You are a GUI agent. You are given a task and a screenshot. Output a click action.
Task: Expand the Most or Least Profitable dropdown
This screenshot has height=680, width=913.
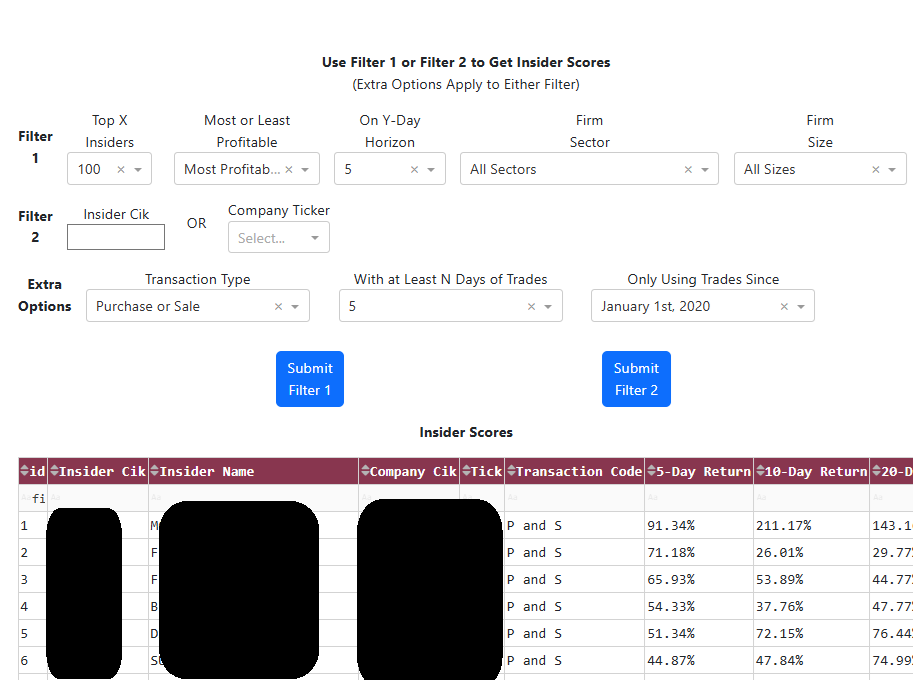pos(305,170)
